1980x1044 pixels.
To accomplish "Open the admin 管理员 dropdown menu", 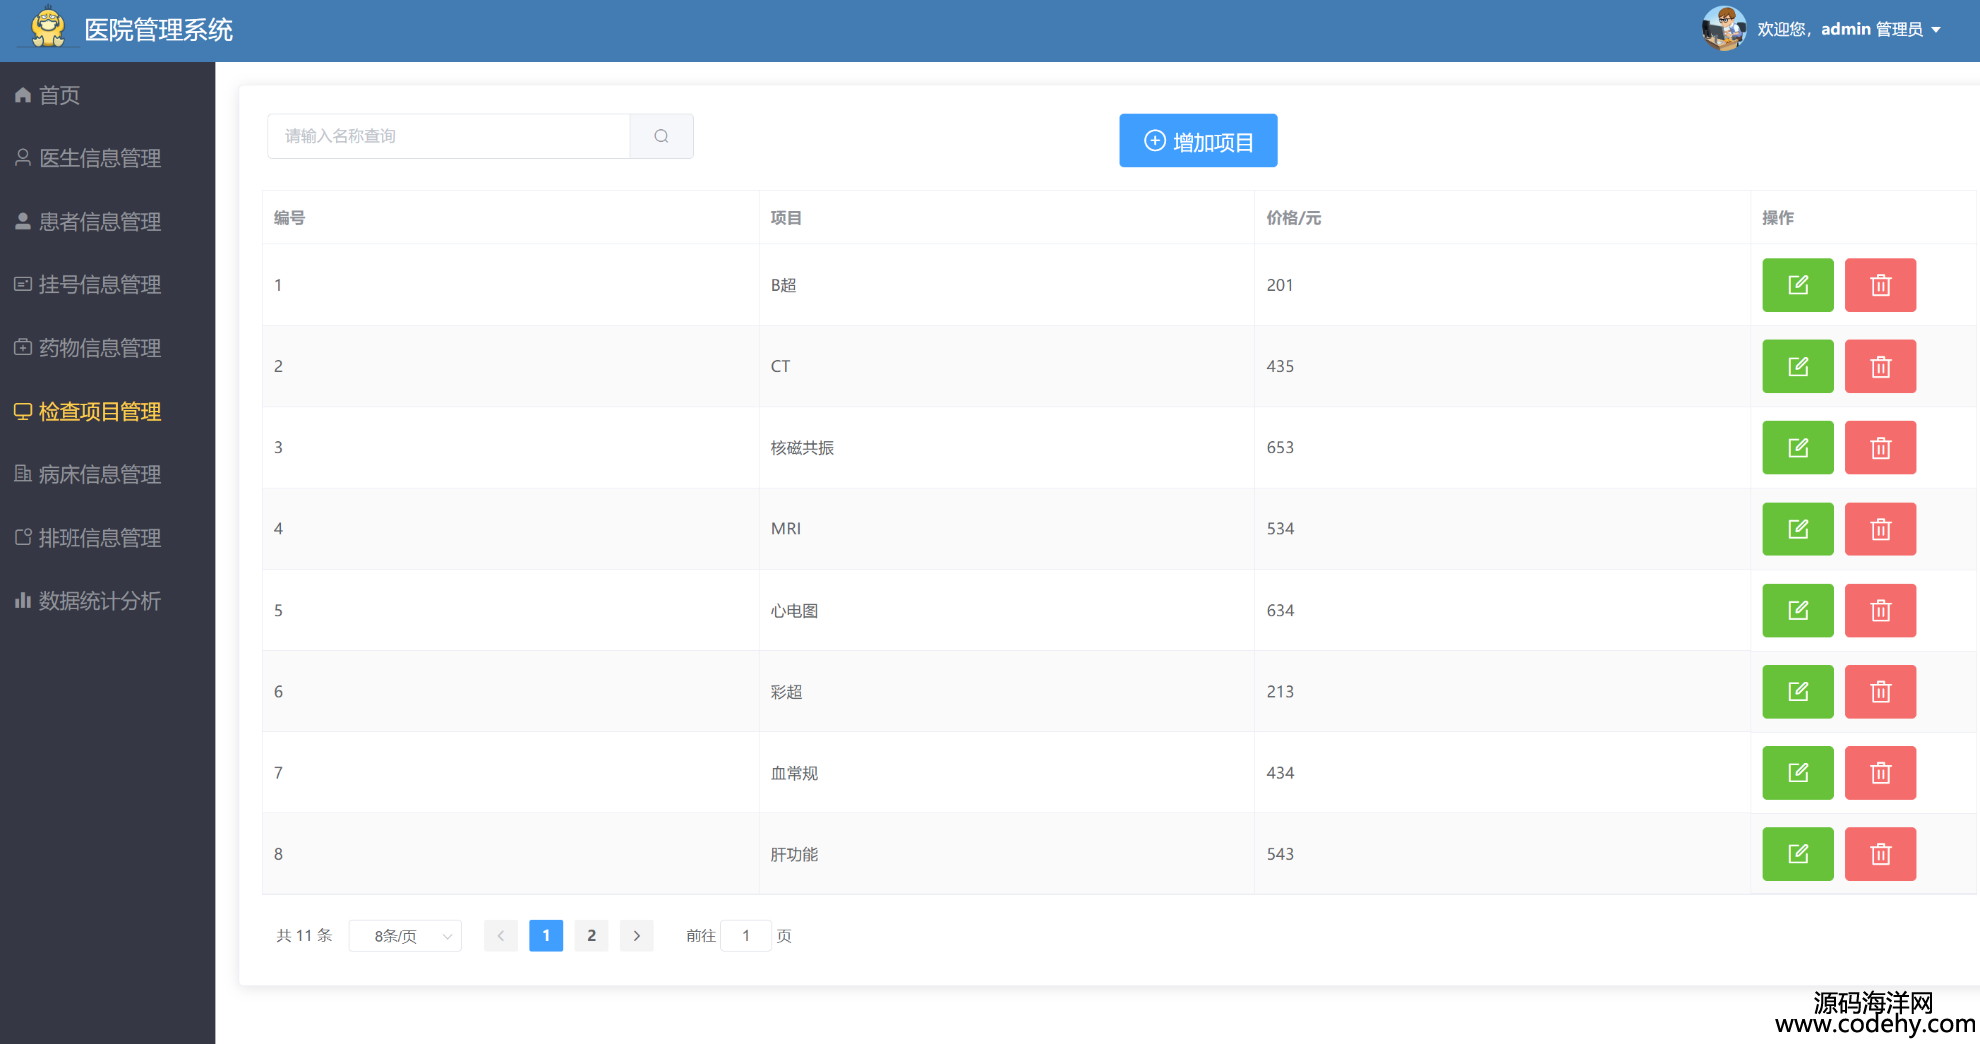I will point(1879,30).
